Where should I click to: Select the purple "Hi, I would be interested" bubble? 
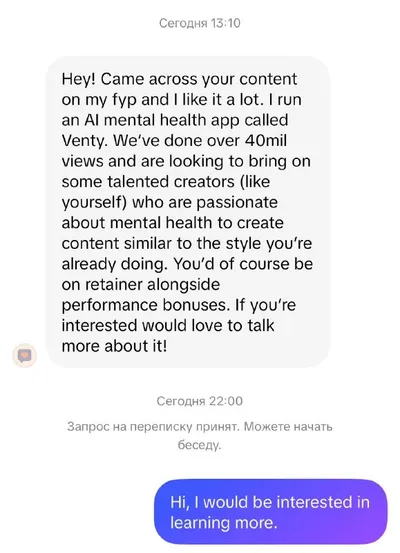[x=271, y=512]
